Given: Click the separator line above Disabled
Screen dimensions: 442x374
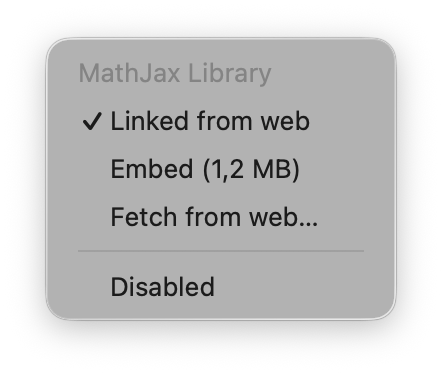Looking at the screenshot, I should [221, 251].
